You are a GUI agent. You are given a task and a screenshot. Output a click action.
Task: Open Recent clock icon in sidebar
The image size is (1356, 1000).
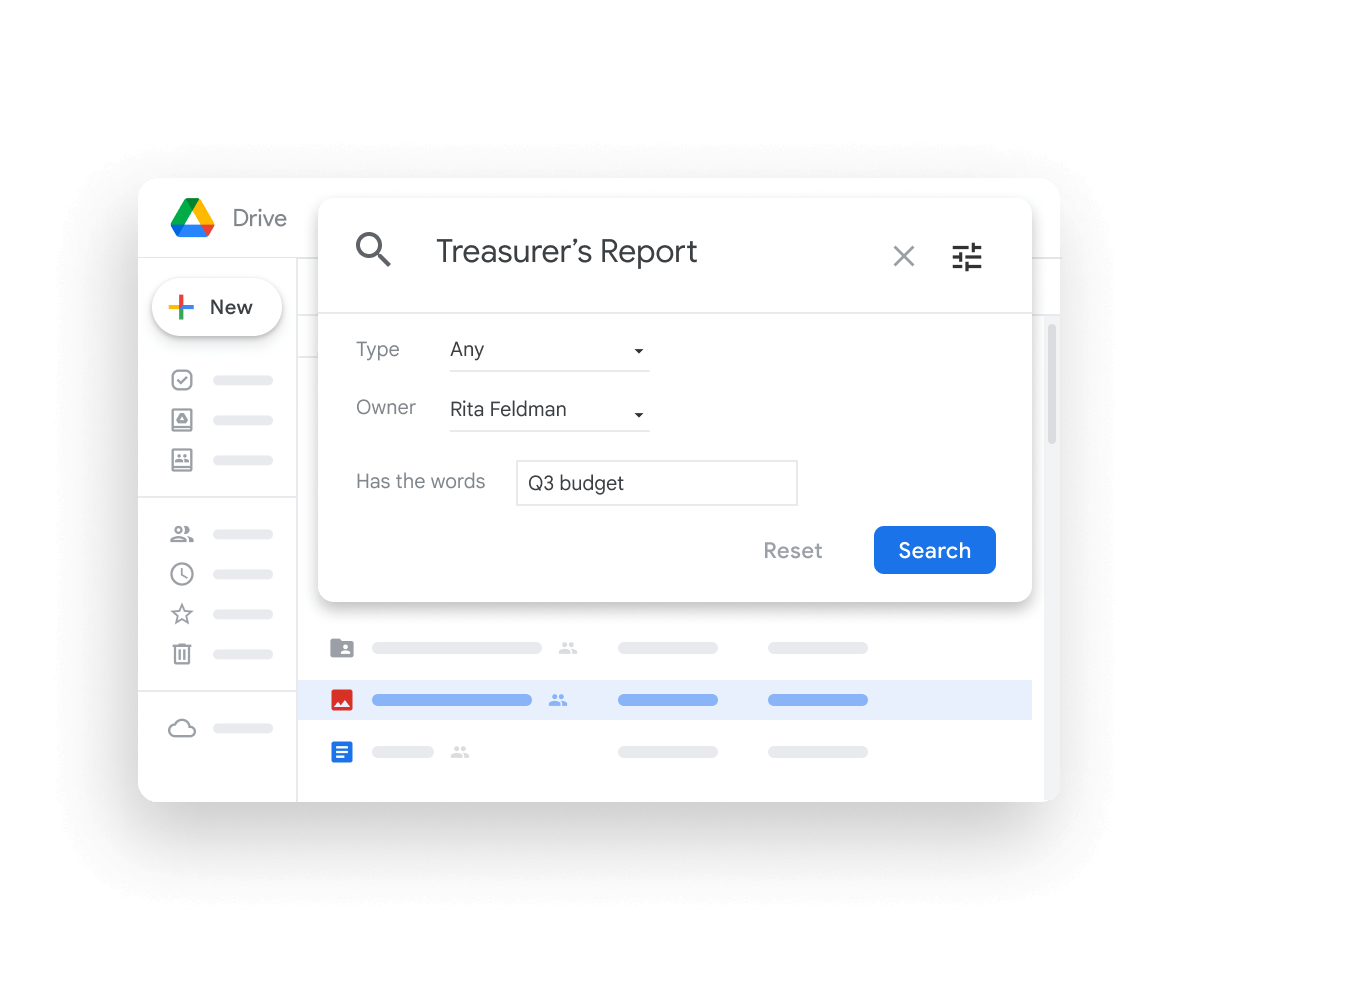[x=182, y=574]
